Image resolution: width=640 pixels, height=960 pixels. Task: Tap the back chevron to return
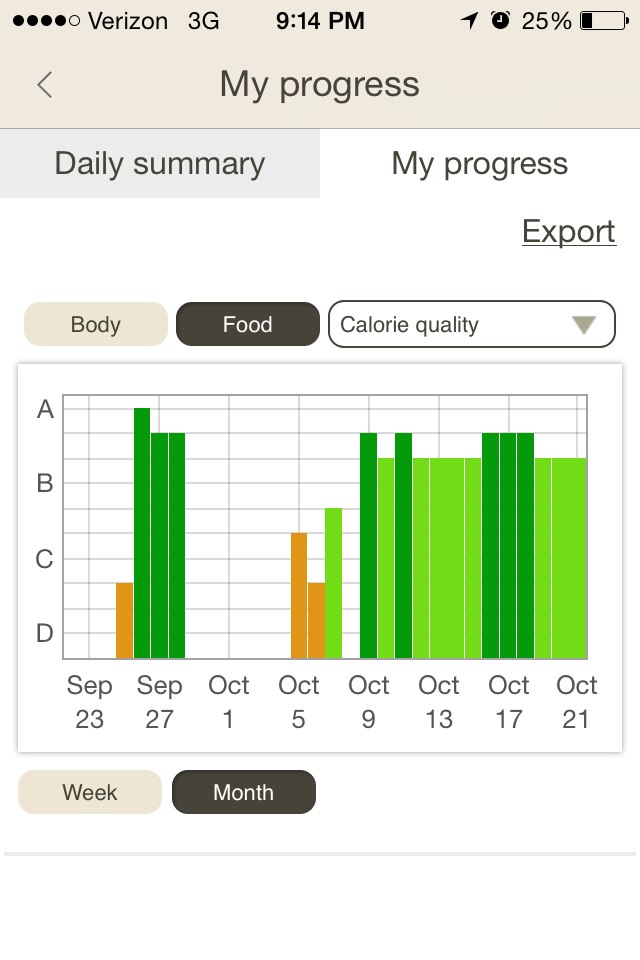(43, 85)
